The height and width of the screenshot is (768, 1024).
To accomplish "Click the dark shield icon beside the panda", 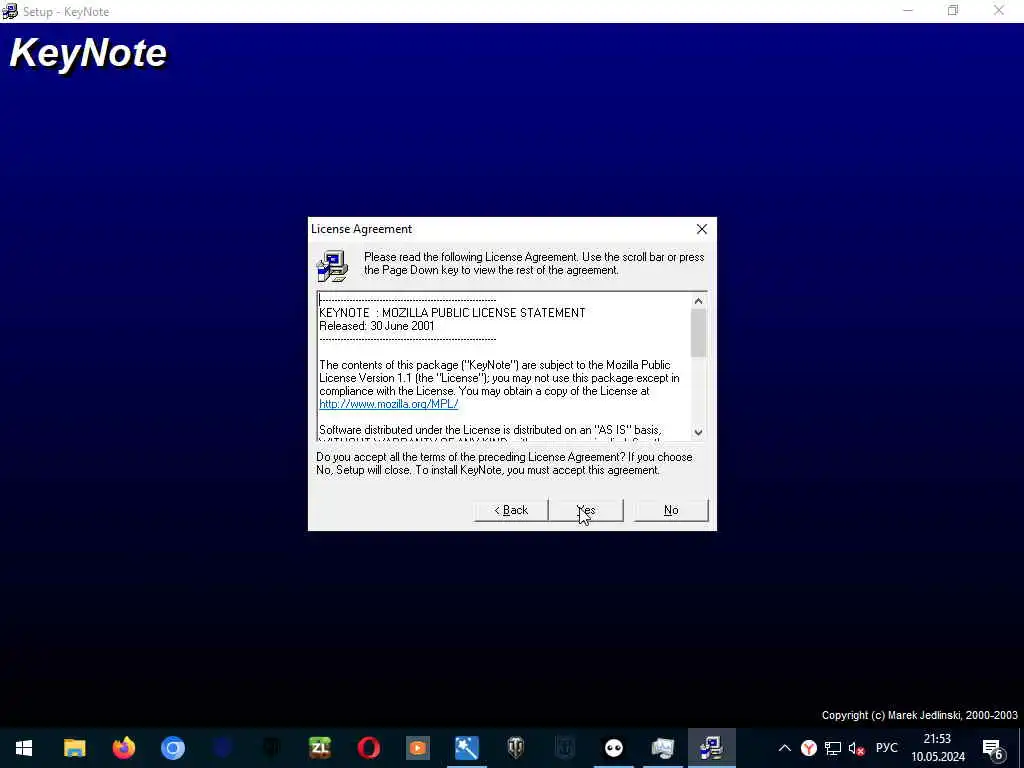I will point(565,748).
